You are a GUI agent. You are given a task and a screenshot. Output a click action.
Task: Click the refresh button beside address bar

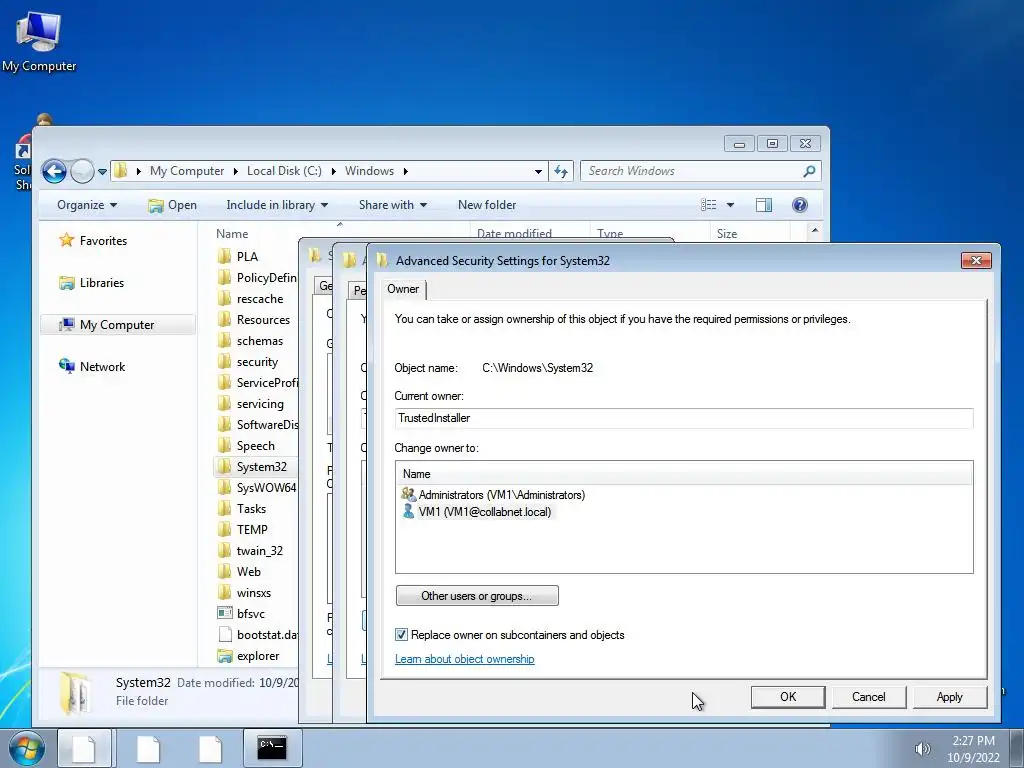pos(561,171)
